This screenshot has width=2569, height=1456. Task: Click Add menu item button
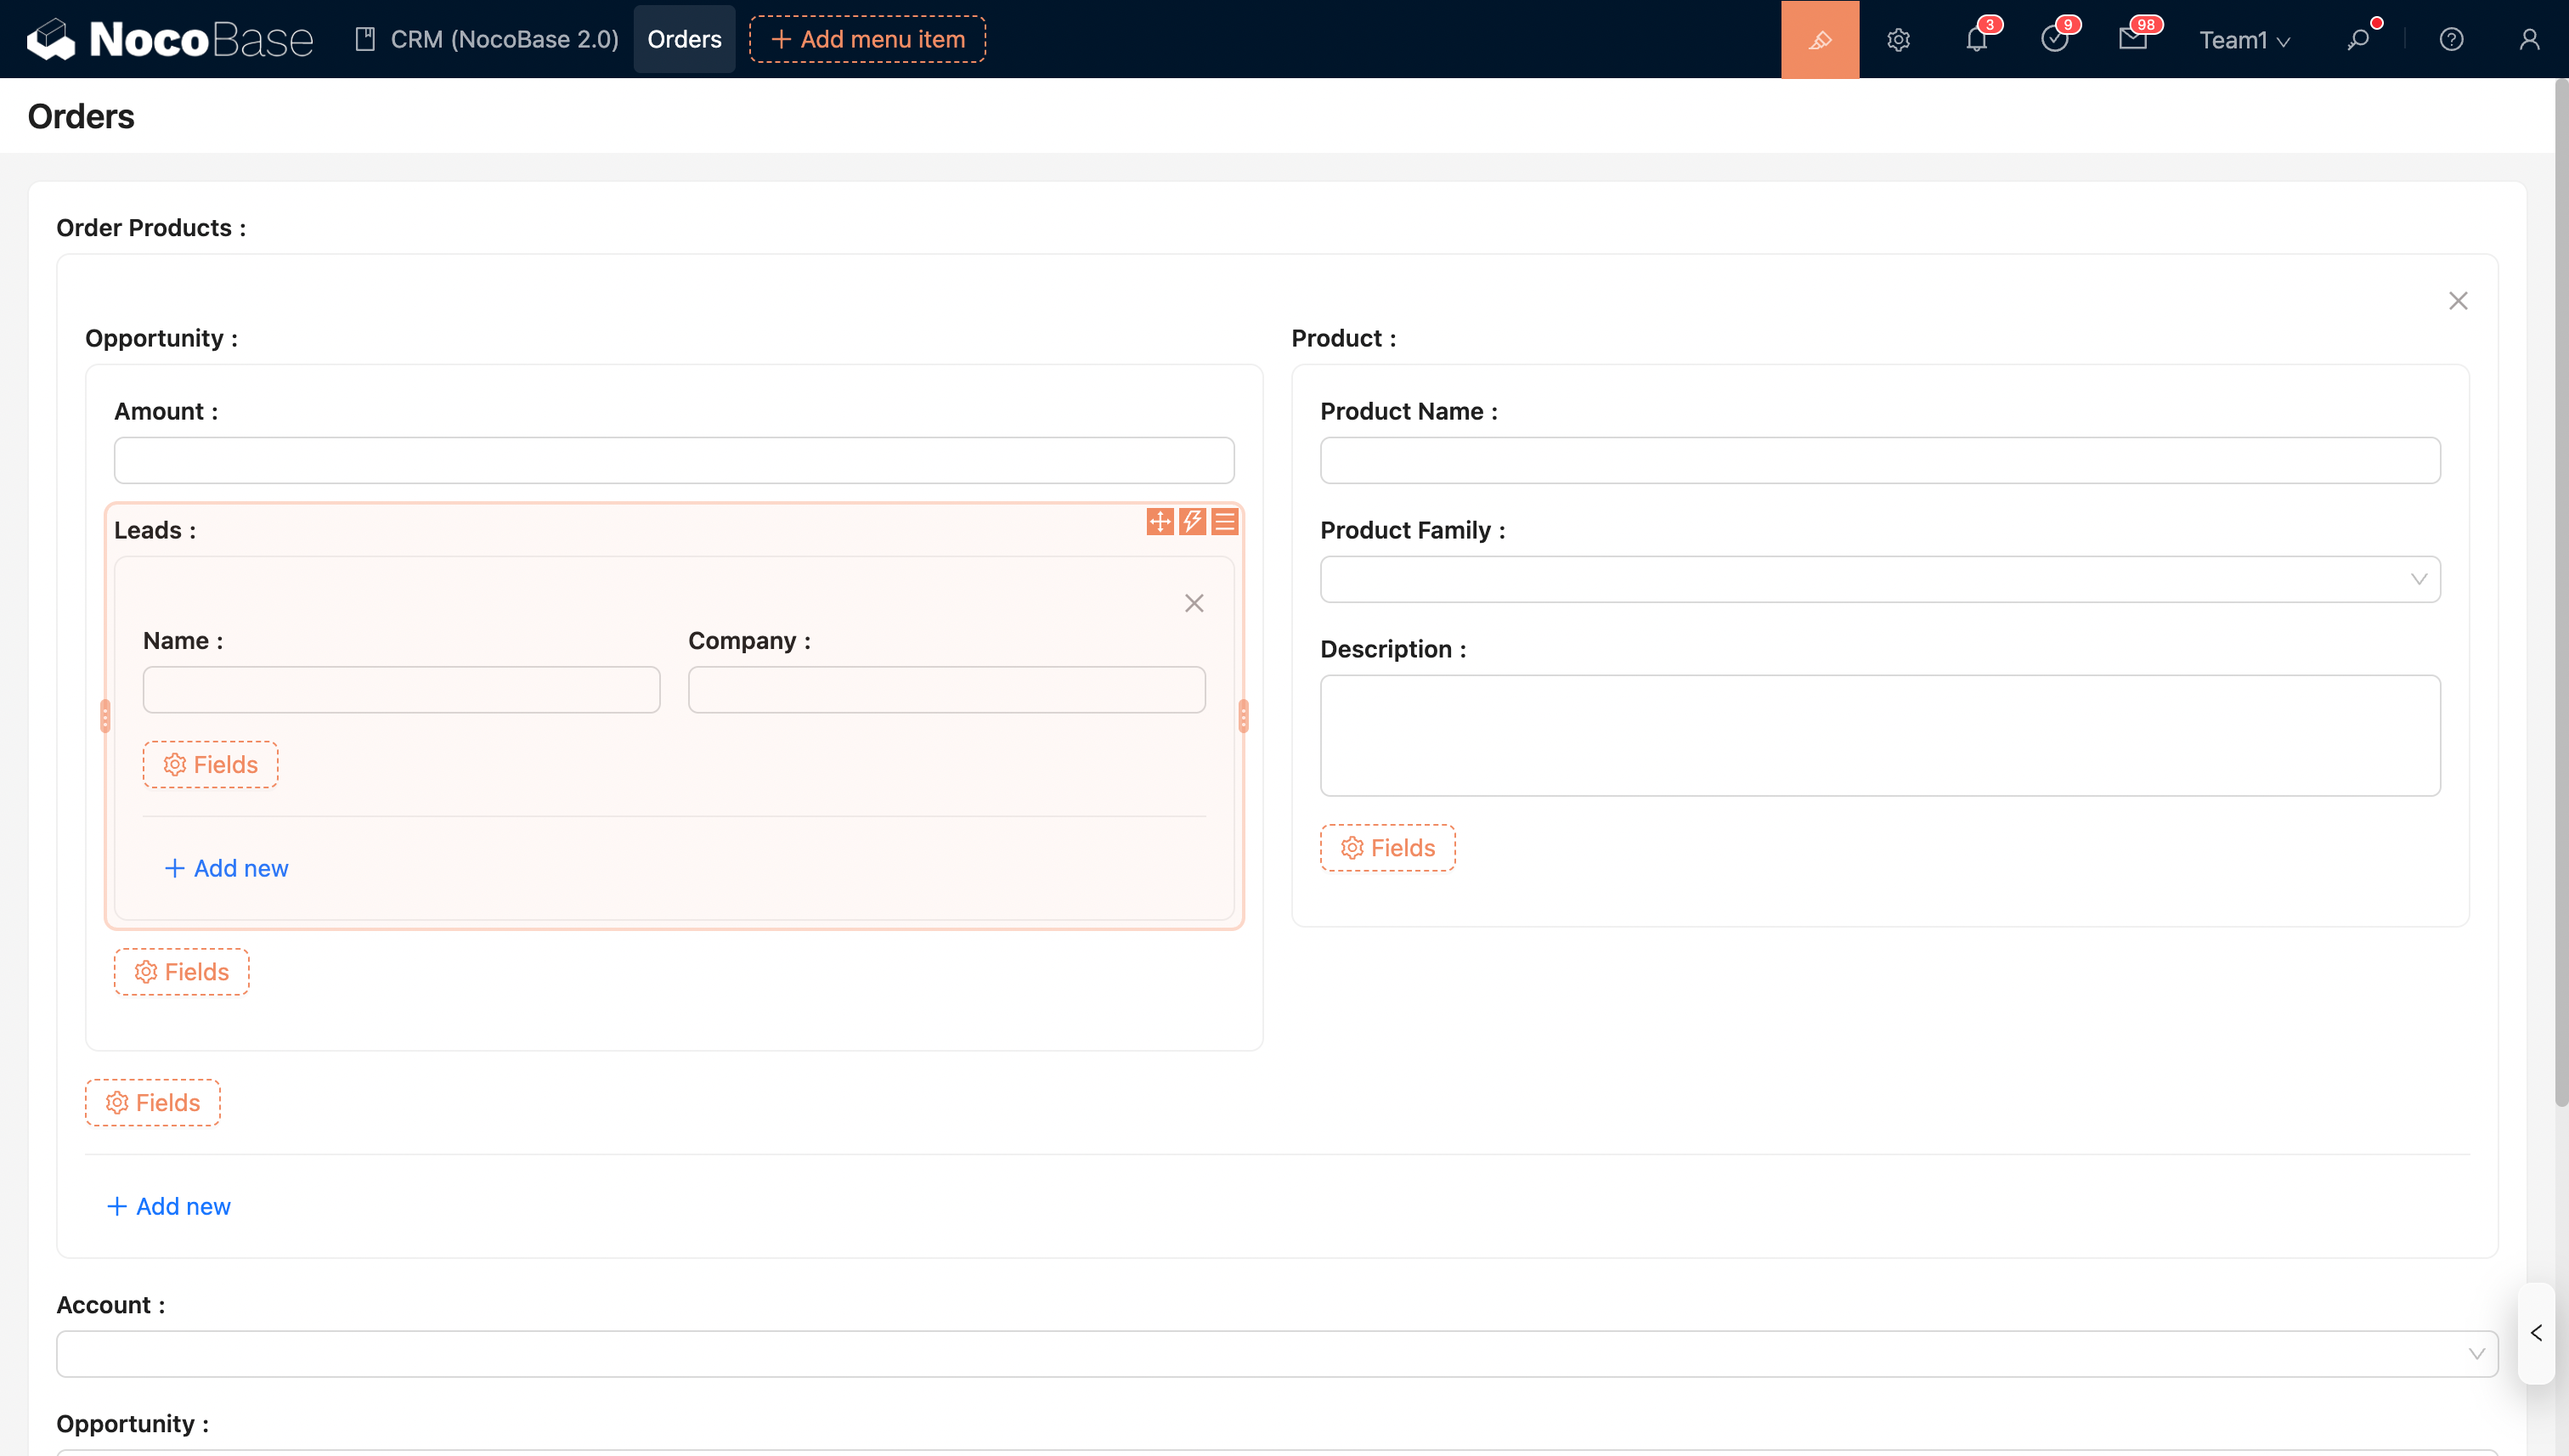tap(867, 39)
